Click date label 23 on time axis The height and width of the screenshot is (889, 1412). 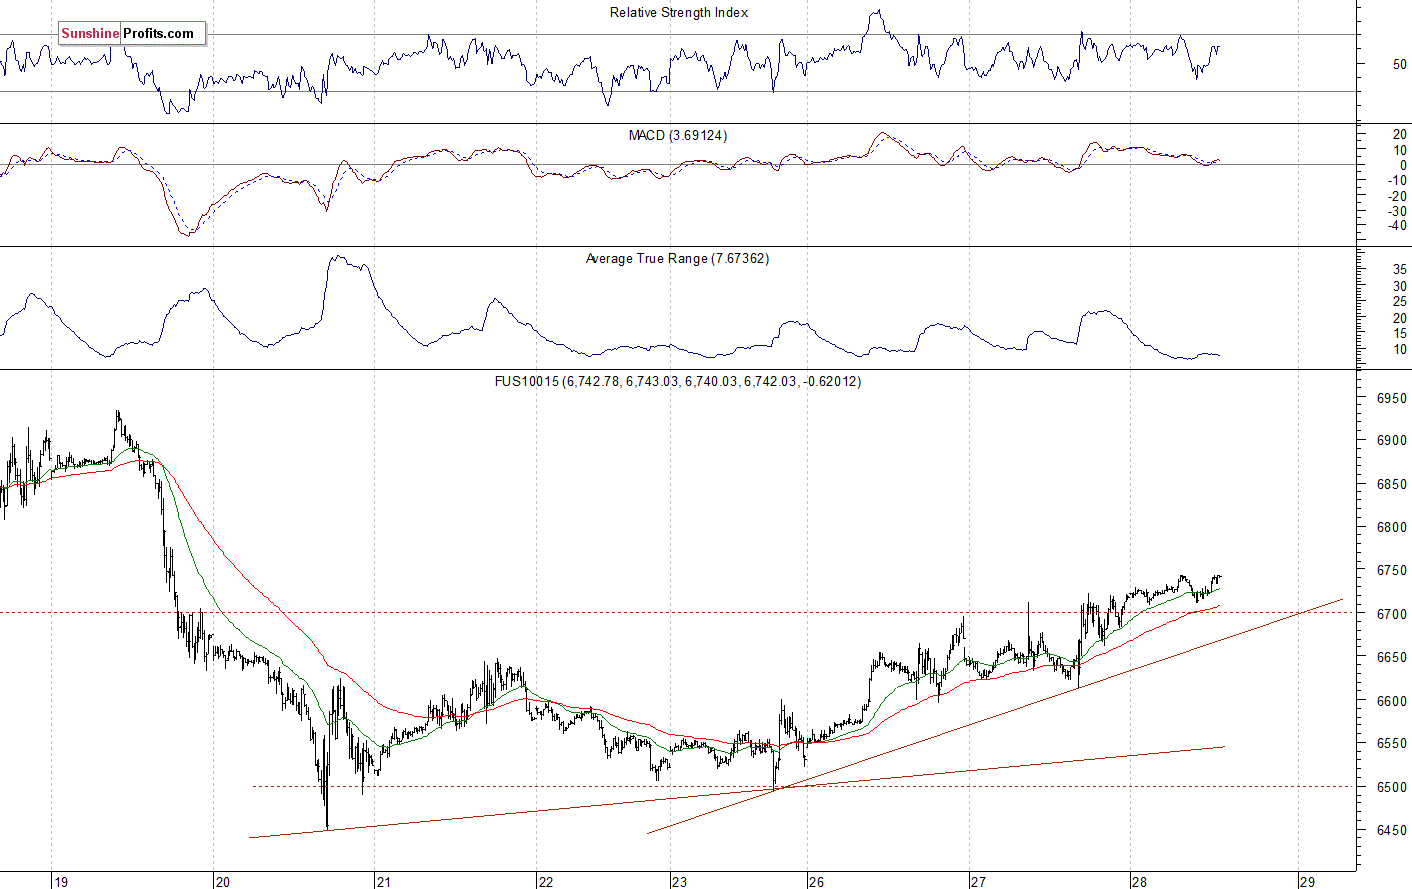[x=679, y=882]
